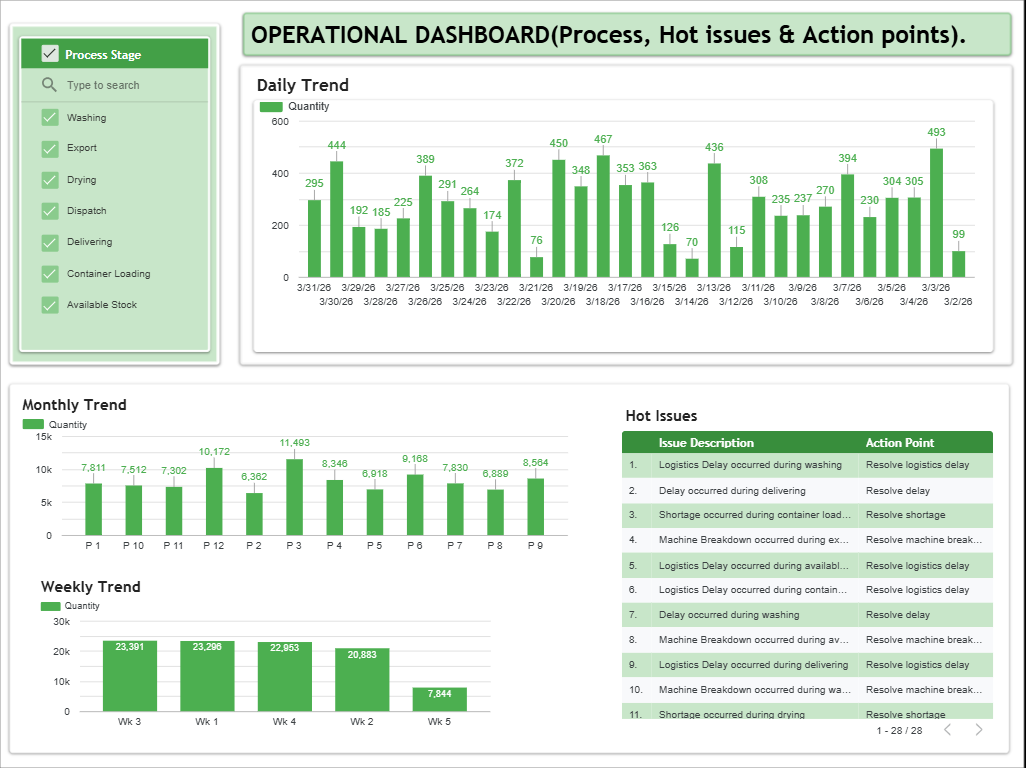
Task: Click the previous-page arrow below Hot Issues
Action: (x=947, y=729)
